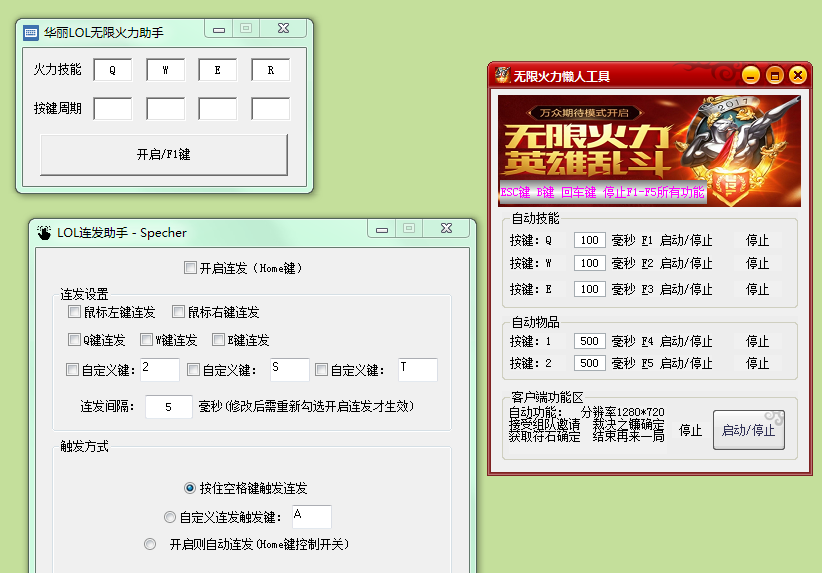Screen dimensions: 822x573
Task: Click the flame icon in 无限火力懒人工具 title bar
Action: pyautogui.click(x=501, y=75)
